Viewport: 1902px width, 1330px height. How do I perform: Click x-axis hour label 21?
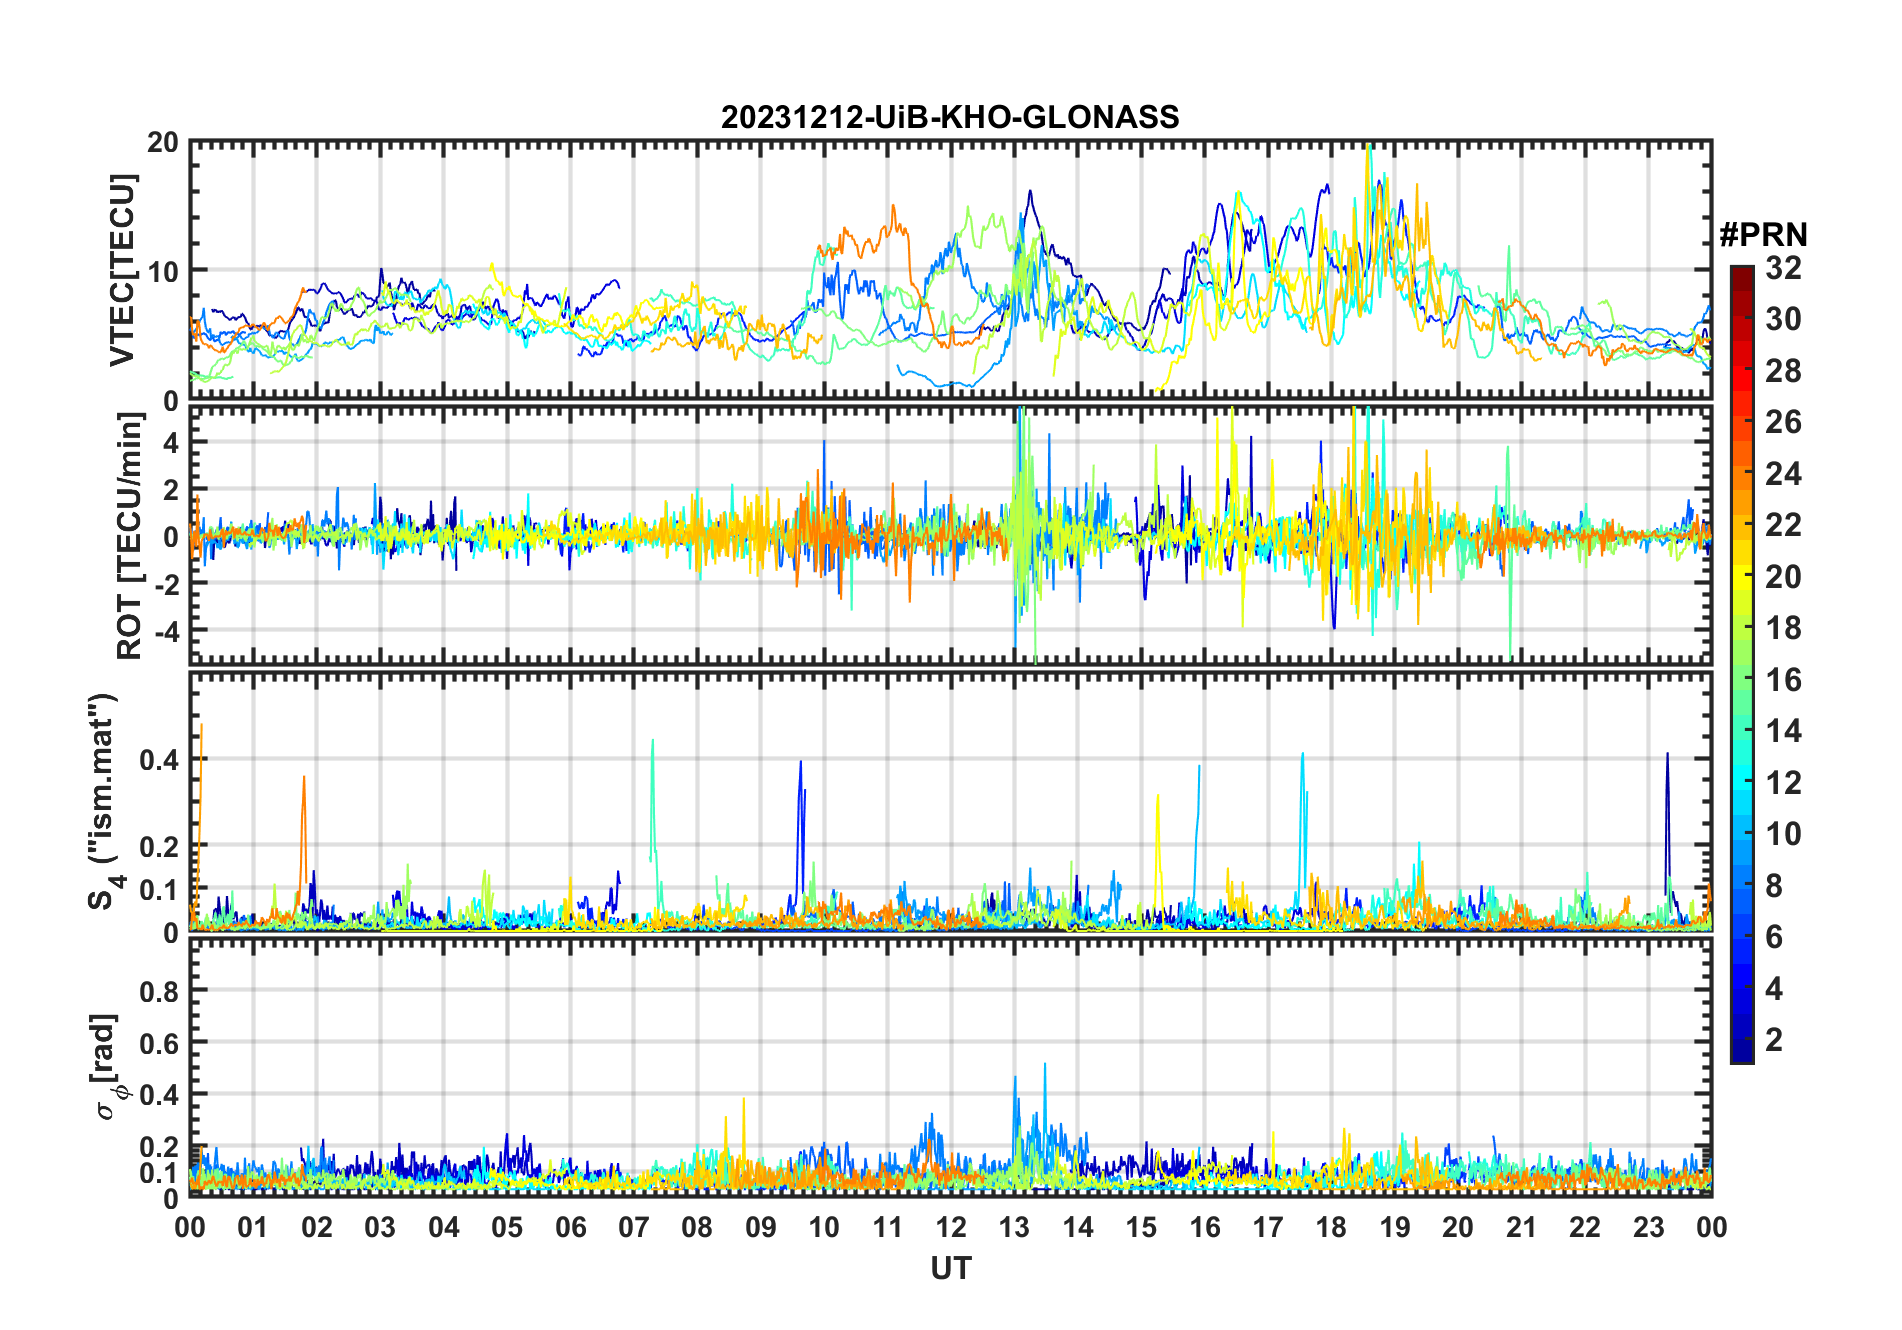point(1521,1227)
